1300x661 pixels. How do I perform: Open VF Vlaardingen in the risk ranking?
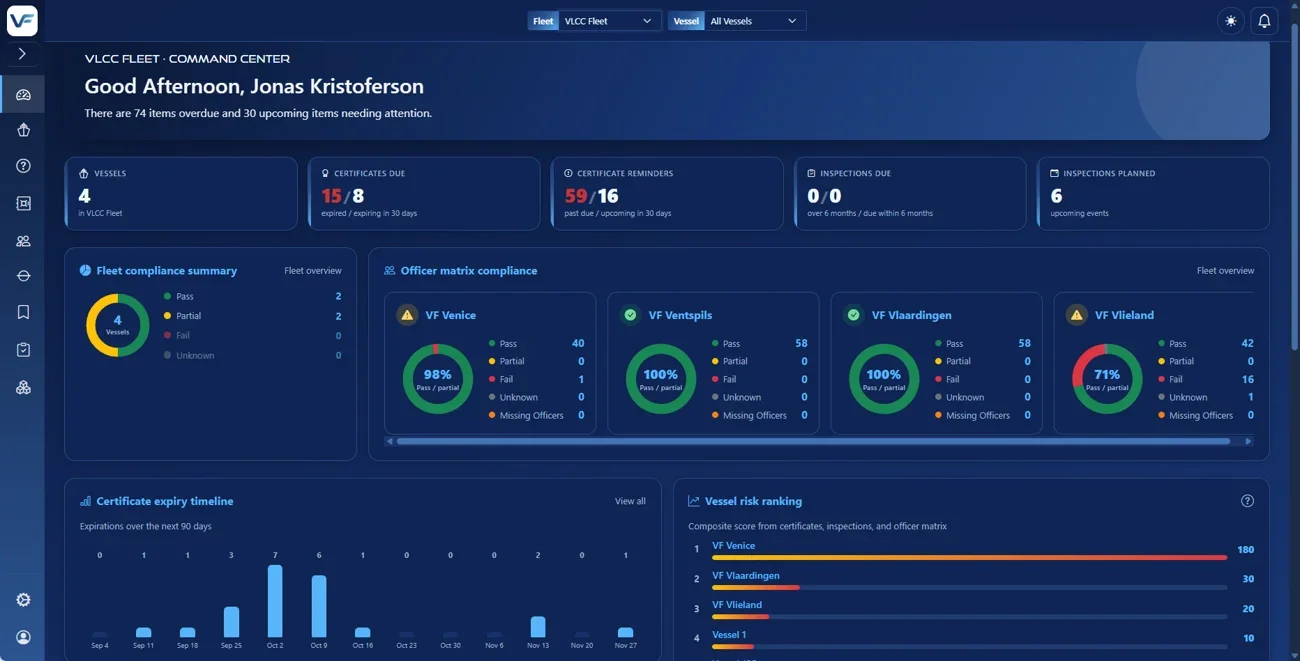click(x=746, y=576)
